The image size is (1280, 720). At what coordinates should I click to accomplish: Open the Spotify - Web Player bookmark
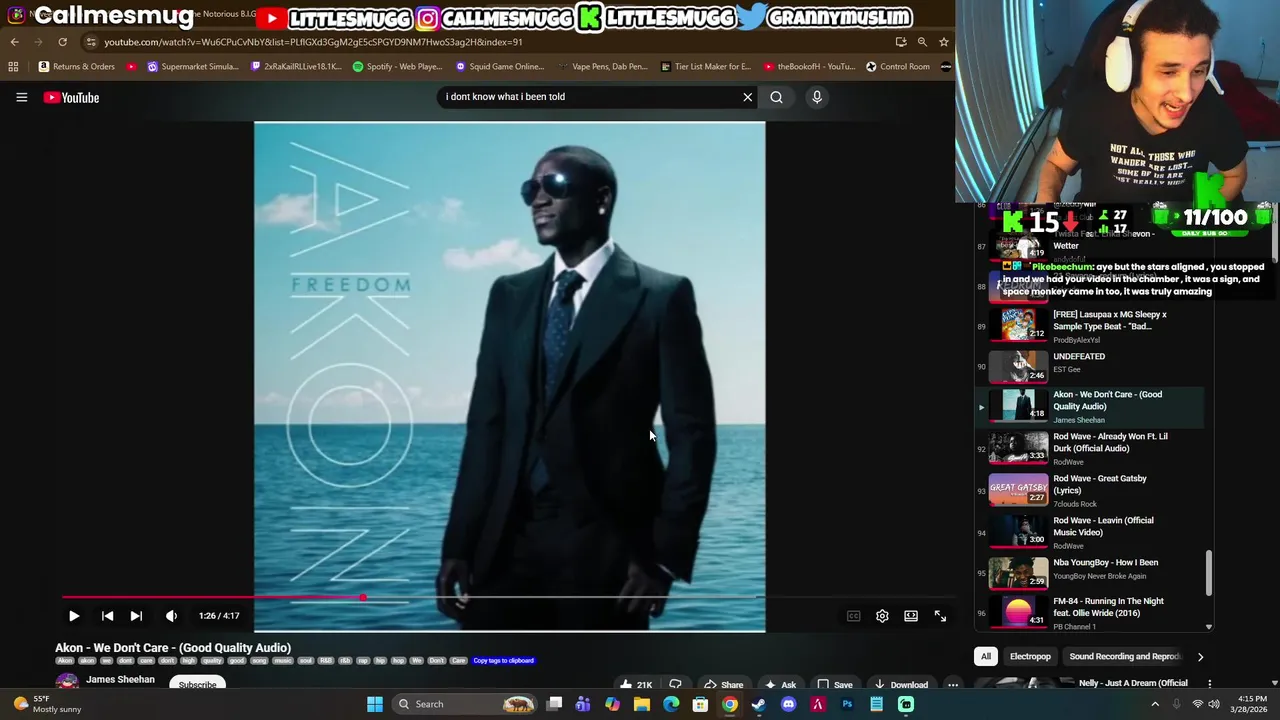(397, 67)
